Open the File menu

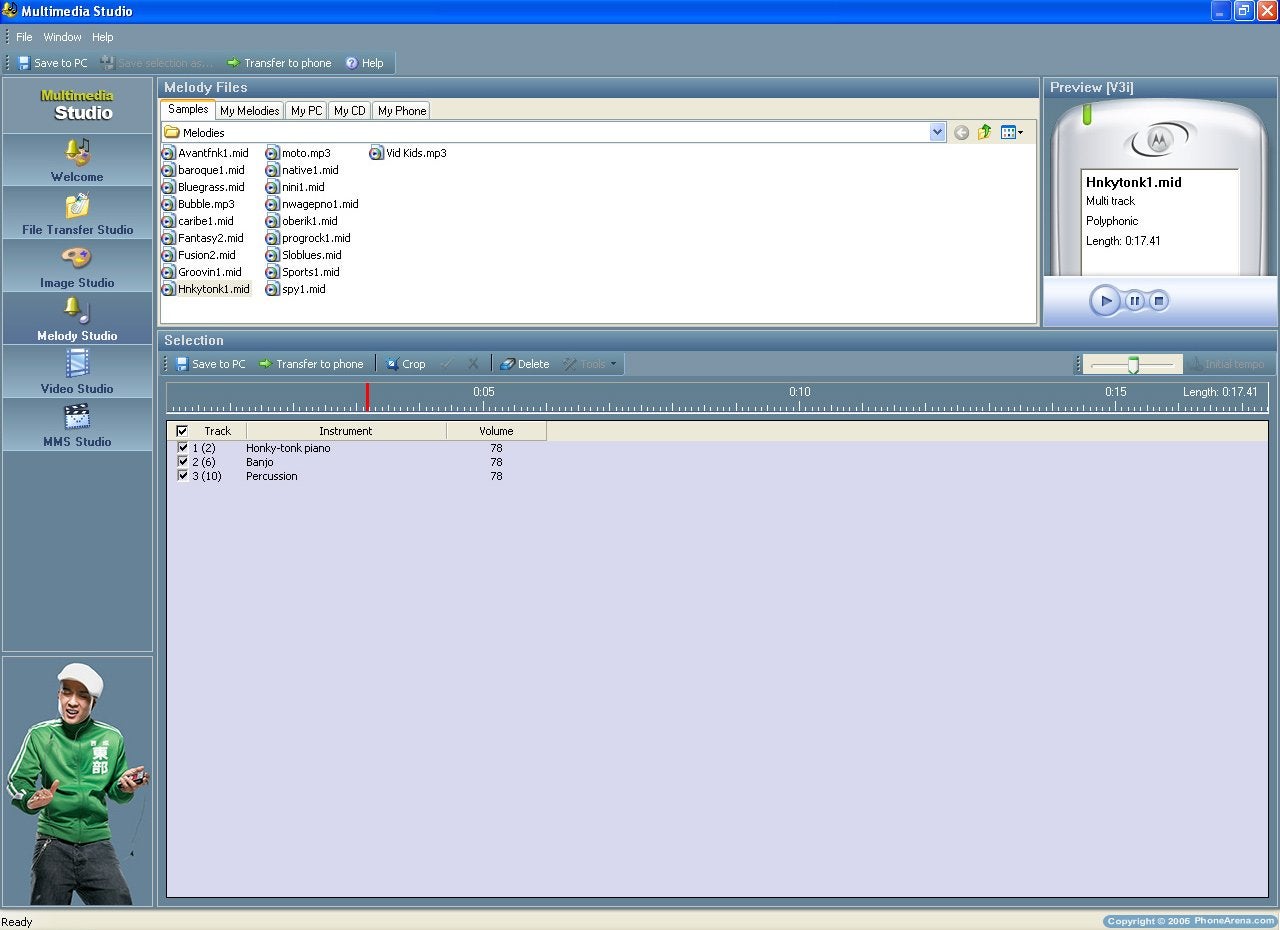click(x=24, y=37)
